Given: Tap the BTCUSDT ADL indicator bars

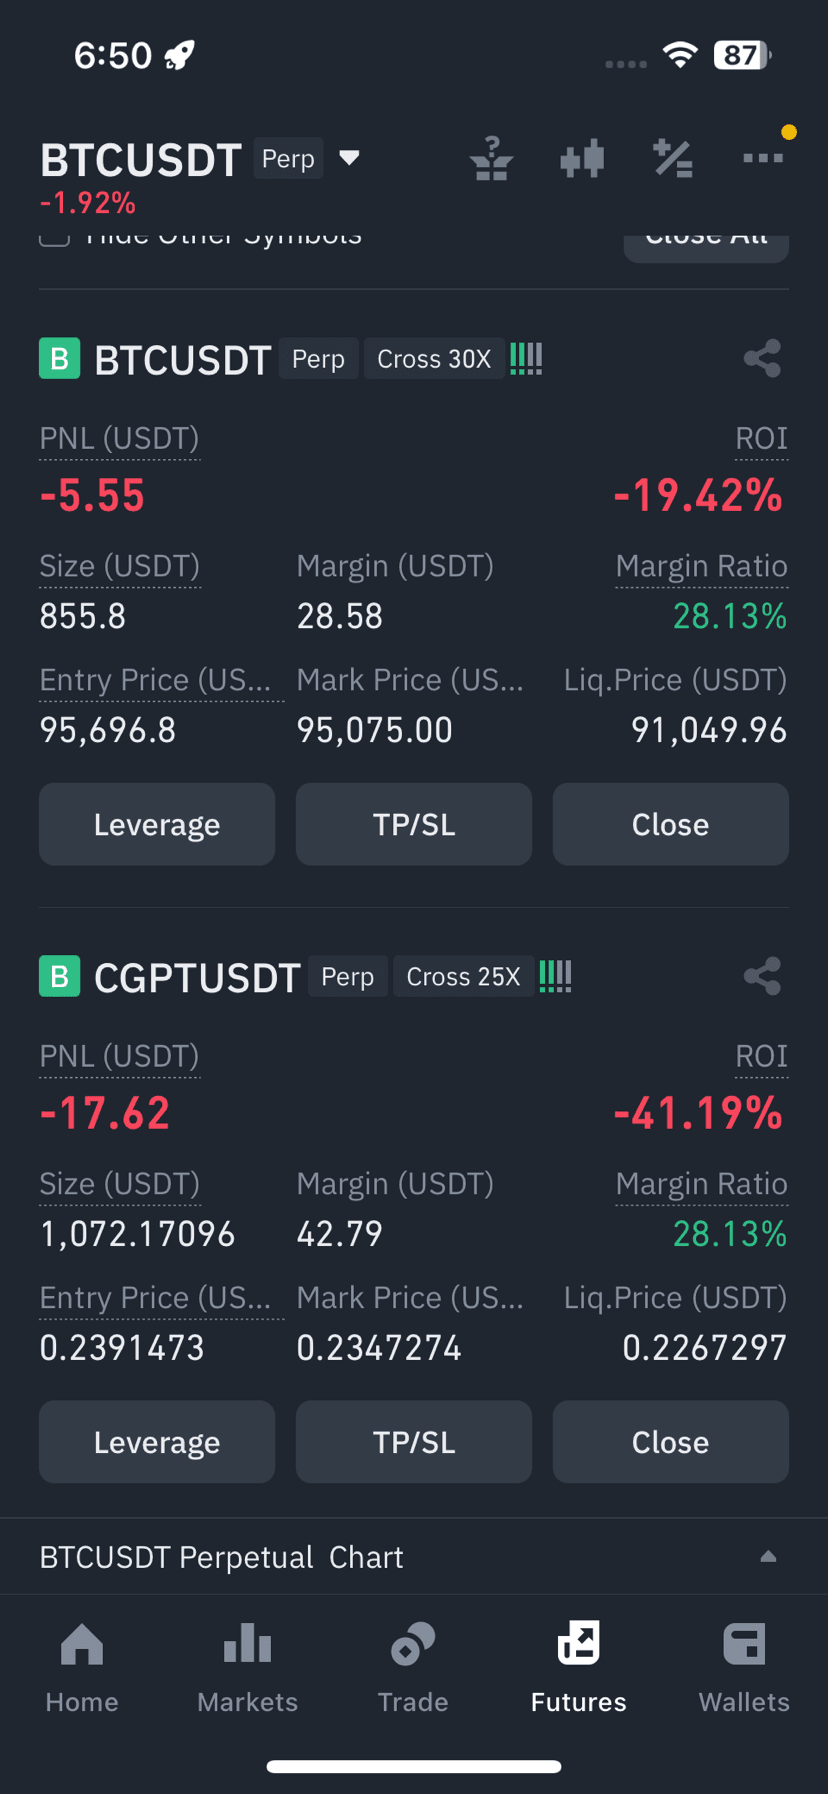Looking at the screenshot, I should coord(526,359).
